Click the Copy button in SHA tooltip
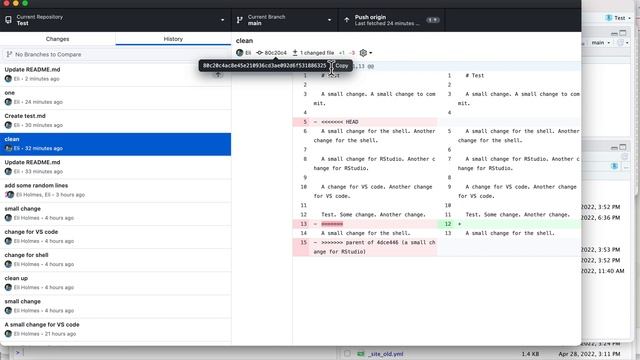This screenshot has height=360, width=640. tap(342, 66)
